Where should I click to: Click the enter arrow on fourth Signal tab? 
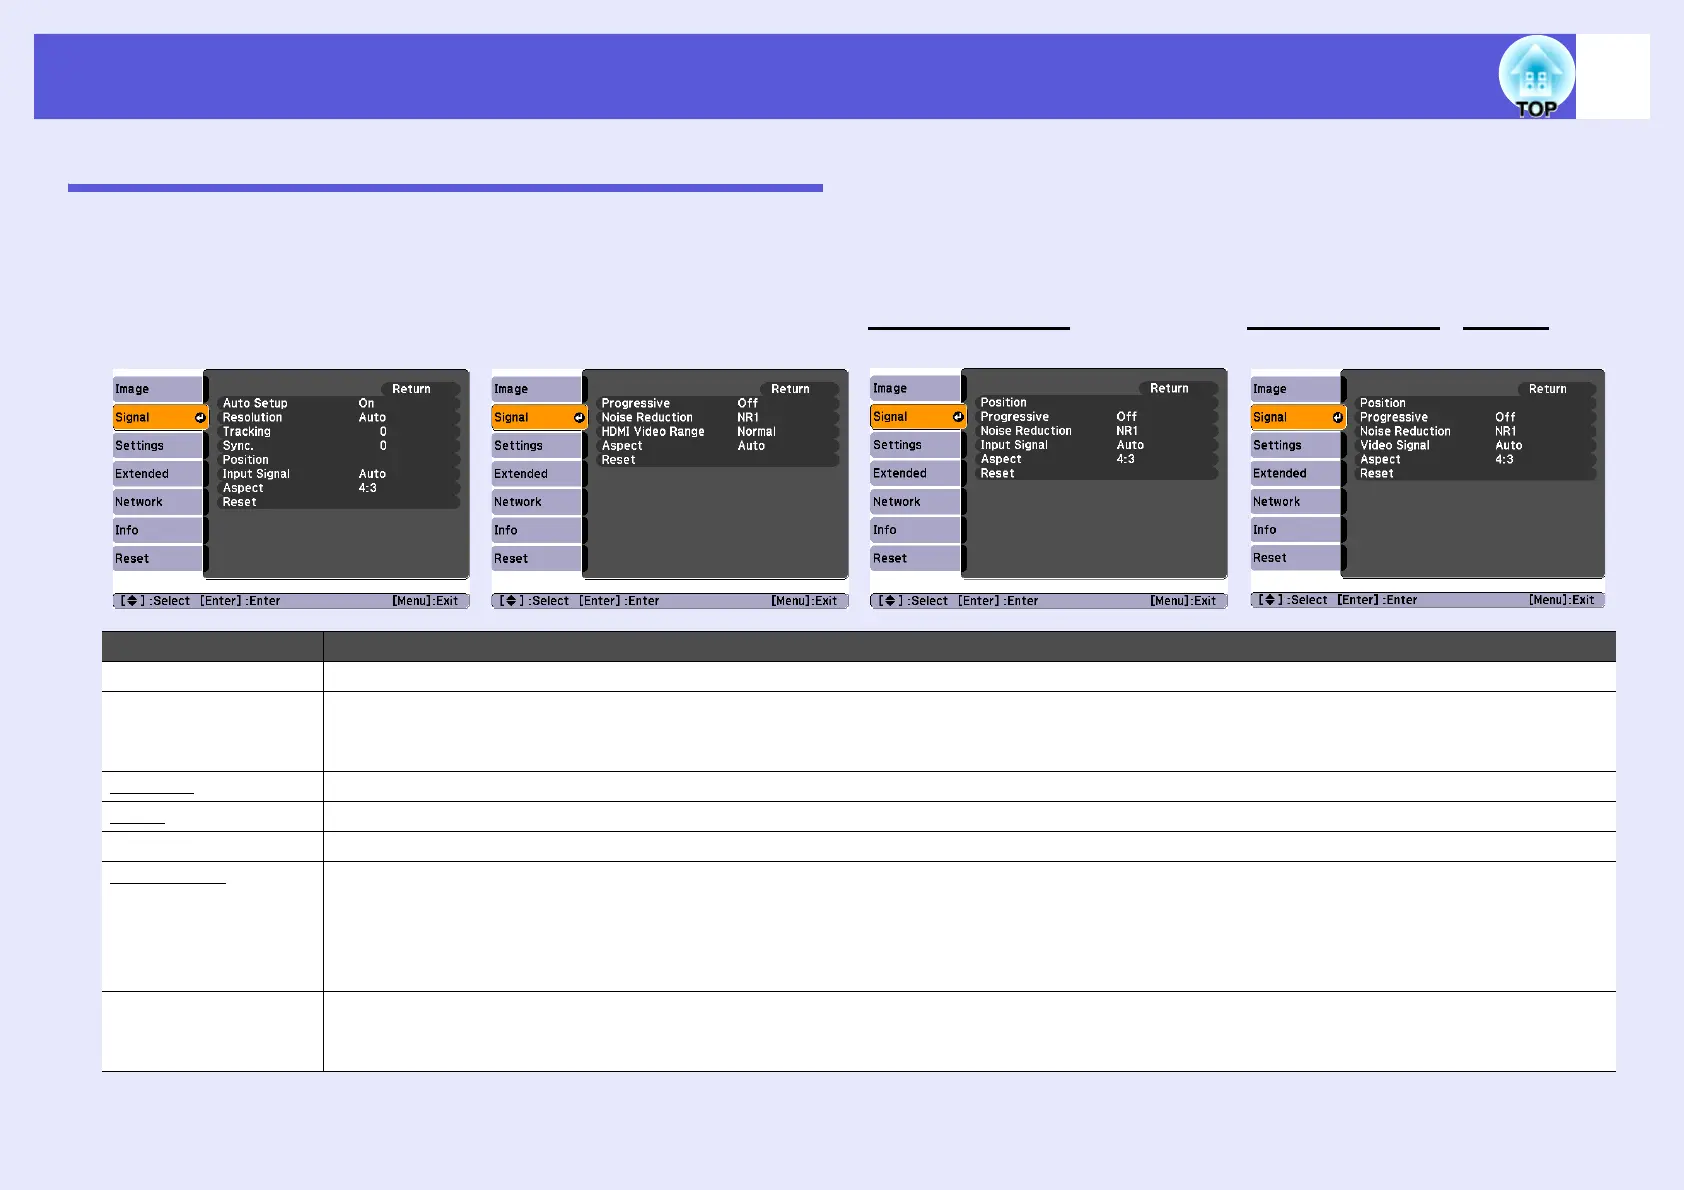1337,417
